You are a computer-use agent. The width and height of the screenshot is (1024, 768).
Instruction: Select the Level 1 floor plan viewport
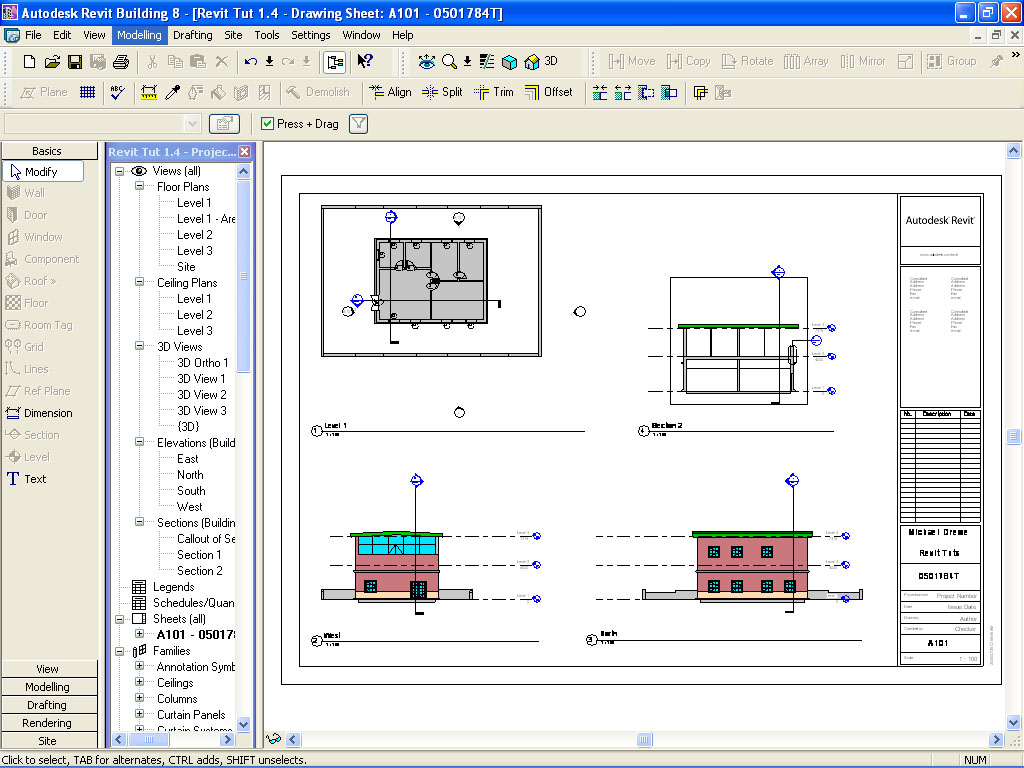(x=432, y=281)
